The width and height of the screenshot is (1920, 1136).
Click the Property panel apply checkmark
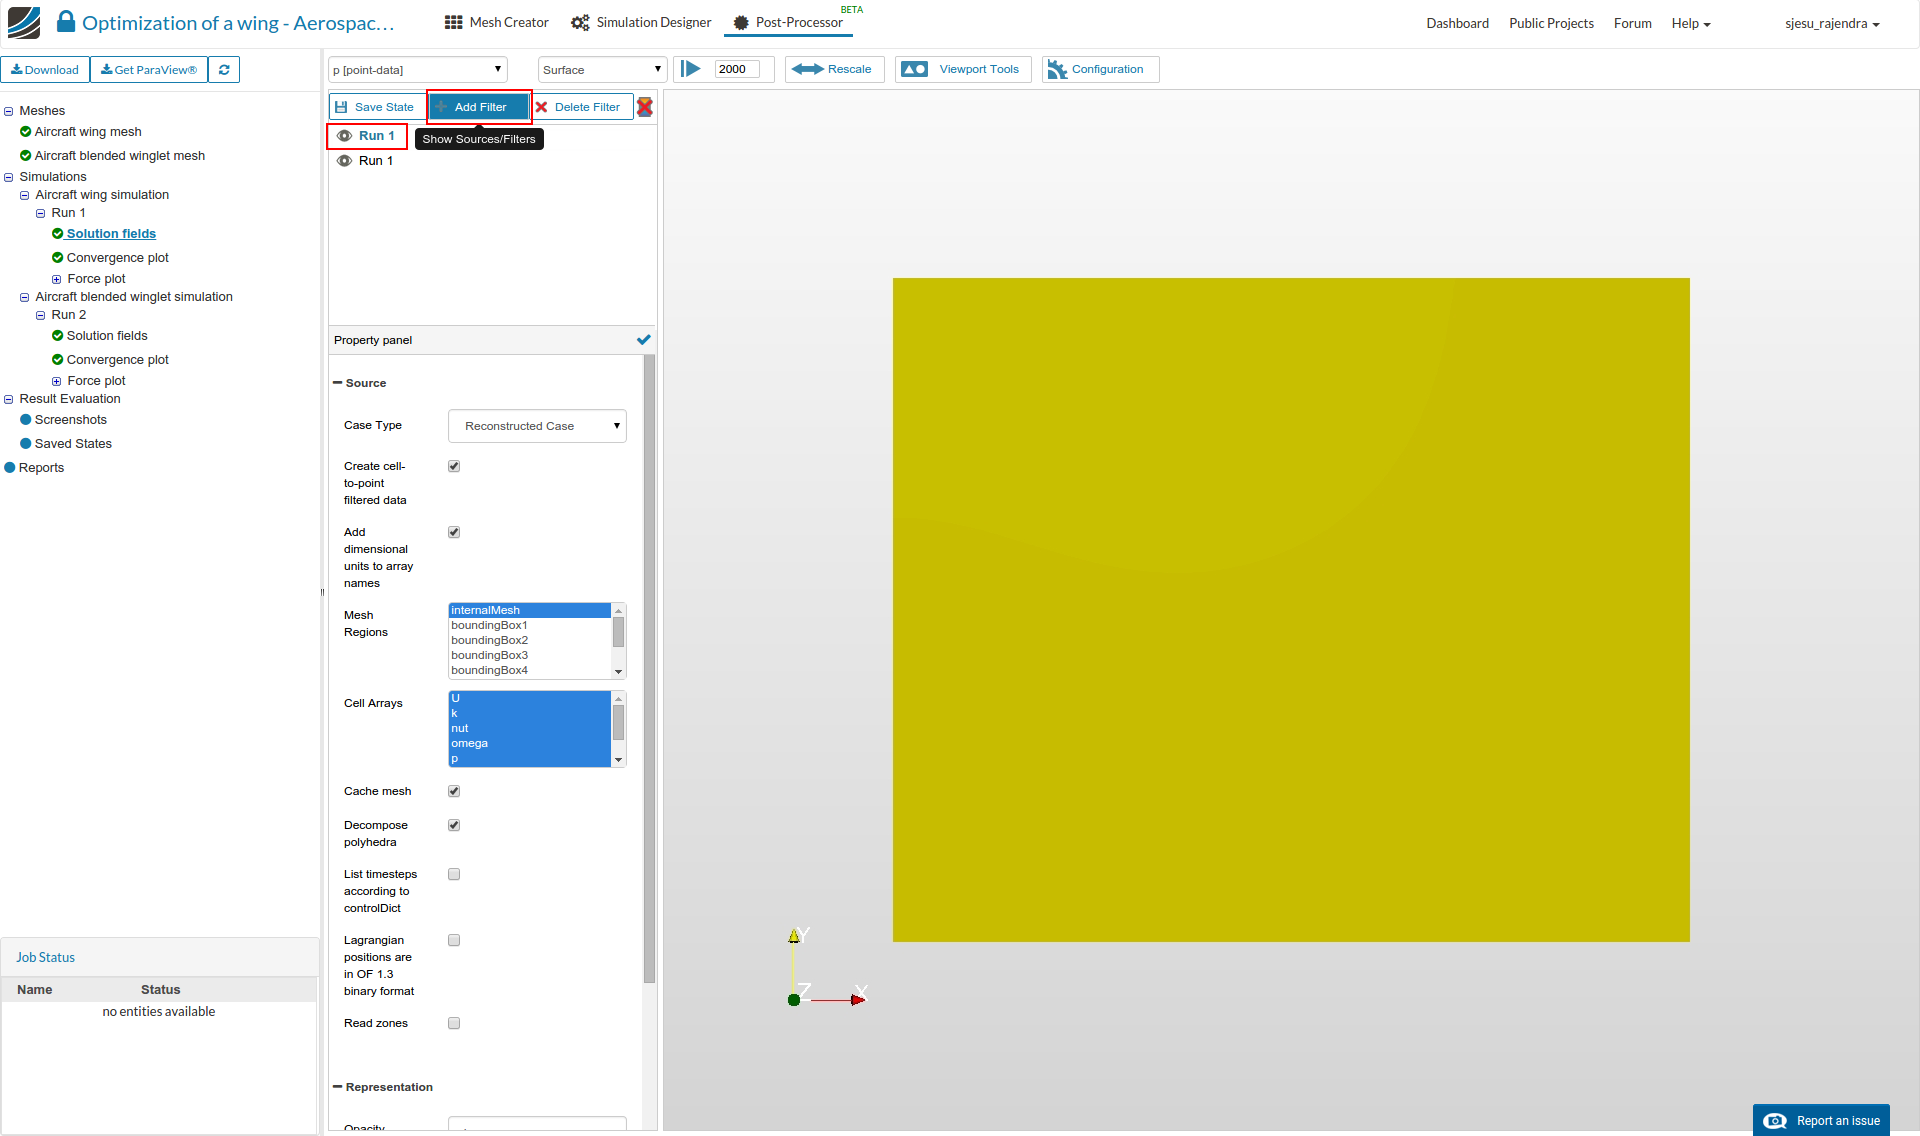[644, 340]
